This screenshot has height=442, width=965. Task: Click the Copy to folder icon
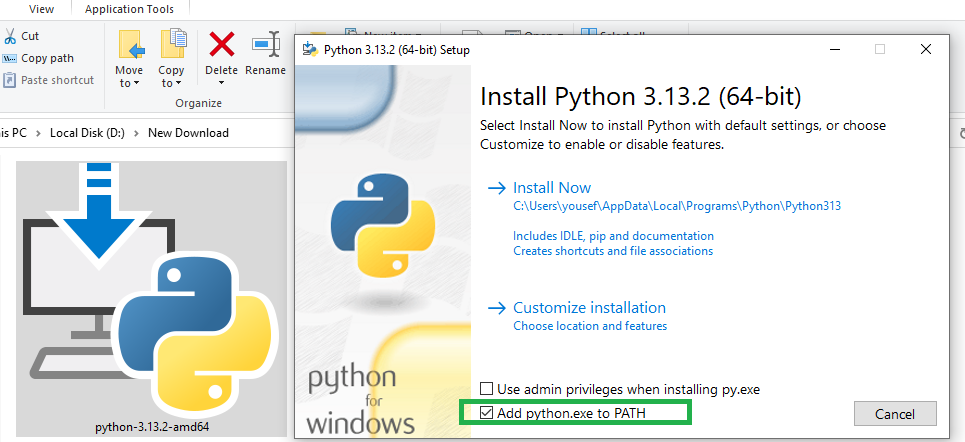[x=173, y=44]
